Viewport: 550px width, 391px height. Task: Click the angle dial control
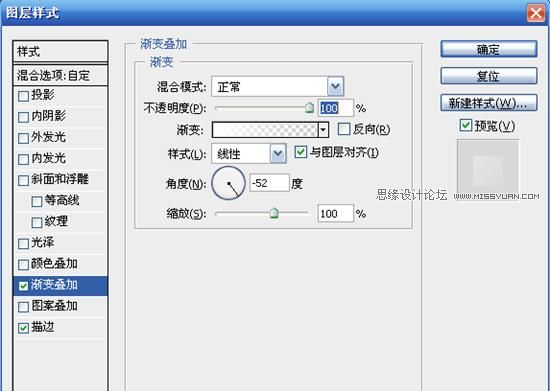[228, 183]
